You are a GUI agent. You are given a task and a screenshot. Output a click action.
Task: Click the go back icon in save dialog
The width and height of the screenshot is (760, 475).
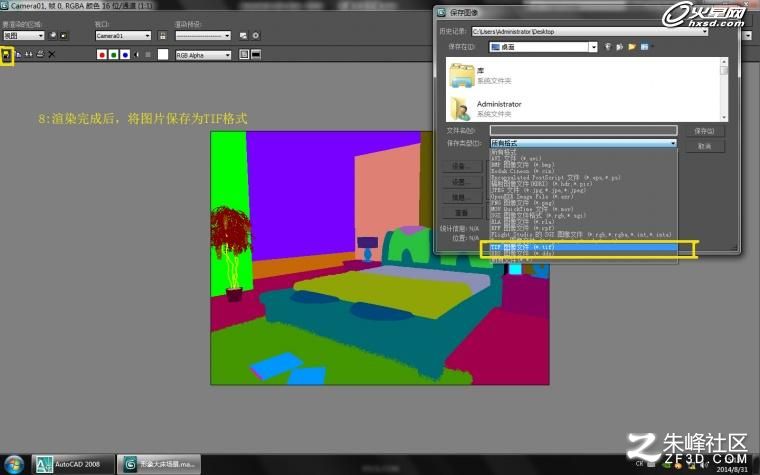pyautogui.click(x=608, y=47)
